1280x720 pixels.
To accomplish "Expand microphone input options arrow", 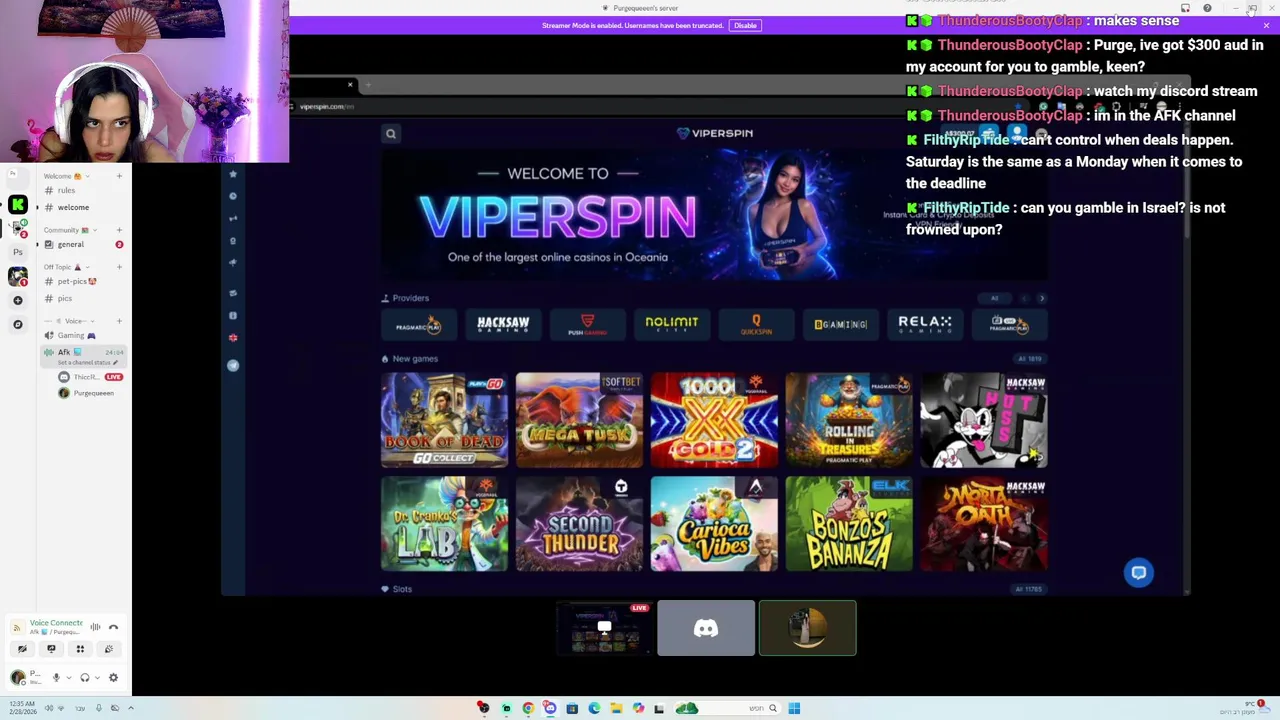I will [69, 677].
